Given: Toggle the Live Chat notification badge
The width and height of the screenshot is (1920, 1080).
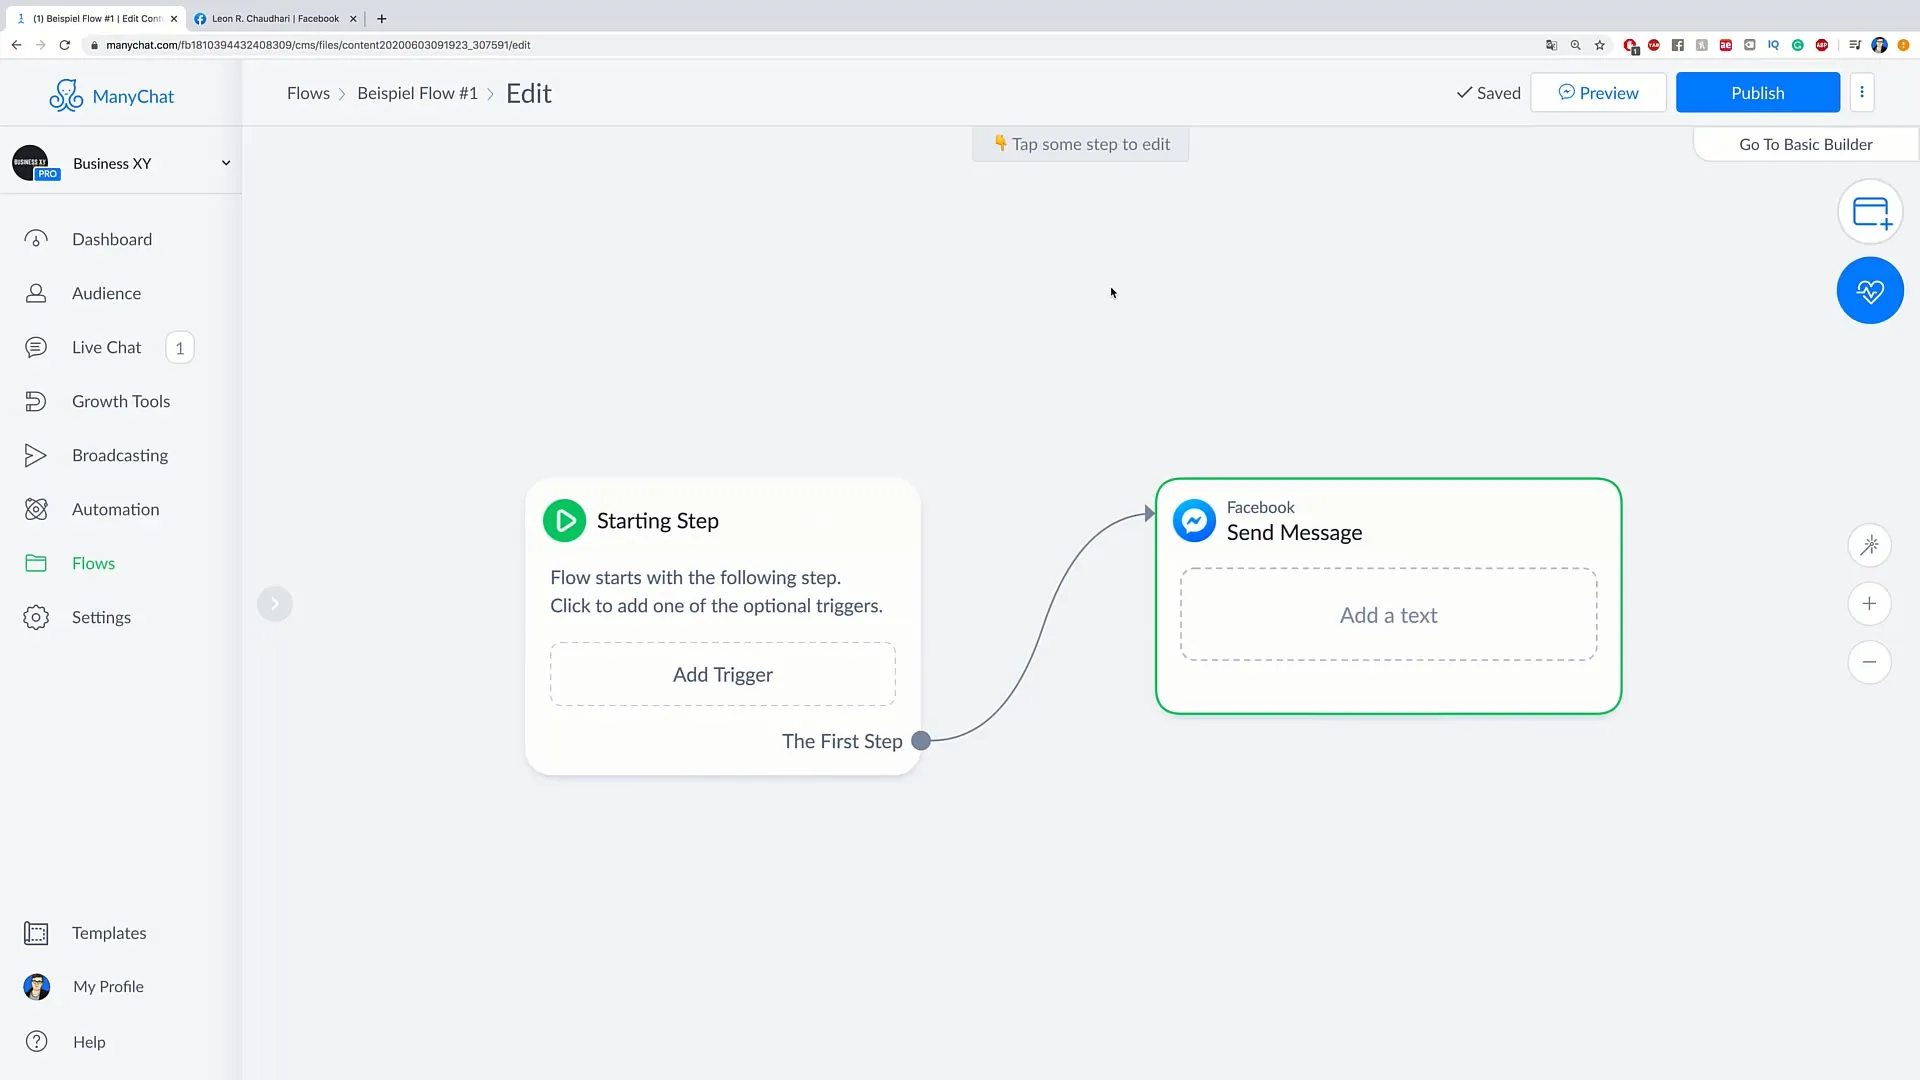Looking at the screenshot, I should coord(178,347).
